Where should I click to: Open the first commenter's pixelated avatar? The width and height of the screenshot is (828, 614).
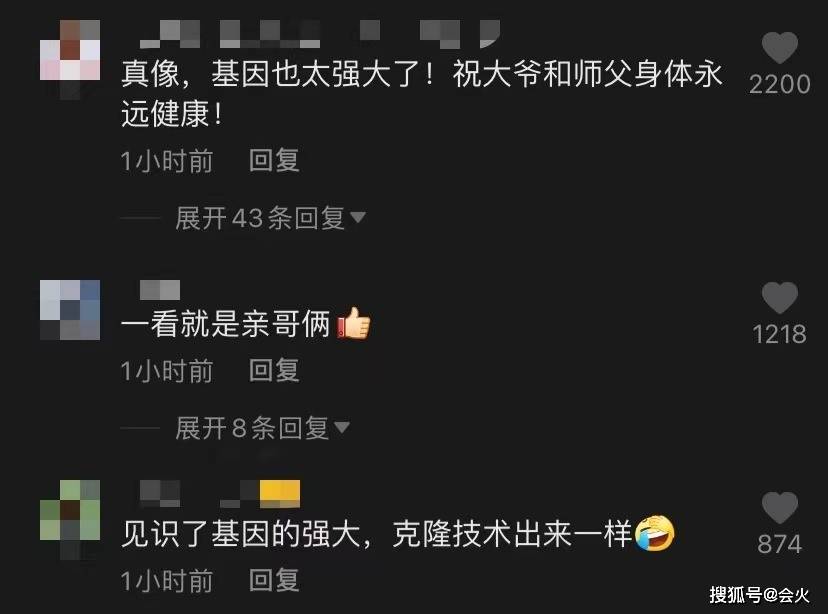pyautogui.click(x=70, y=59)
